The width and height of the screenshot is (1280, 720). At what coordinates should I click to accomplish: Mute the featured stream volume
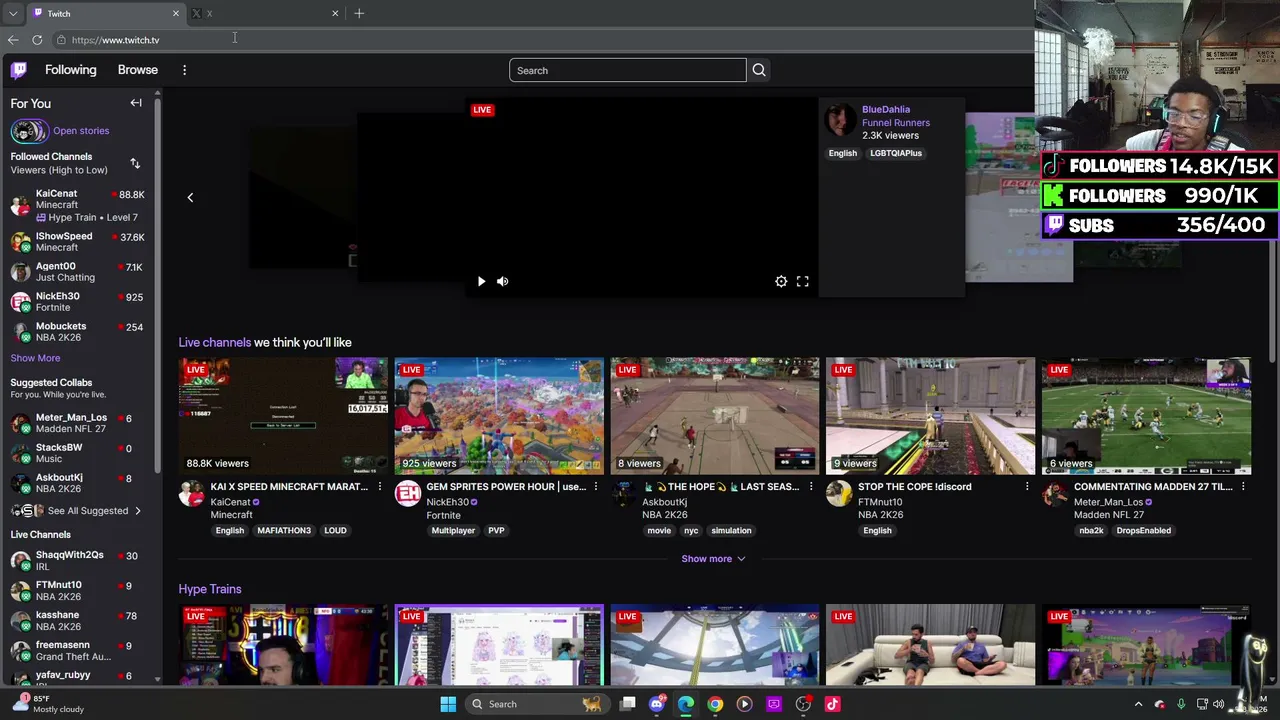point(503,282)
